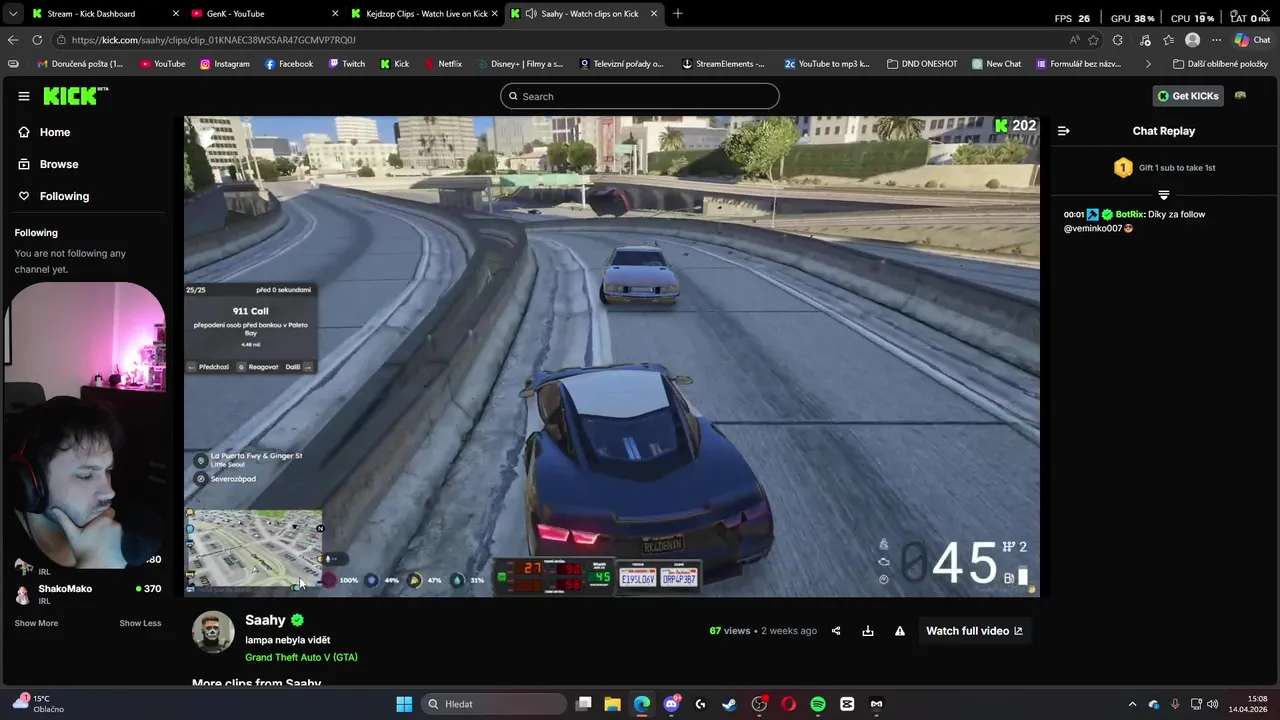Open a new browser tab

678,14
